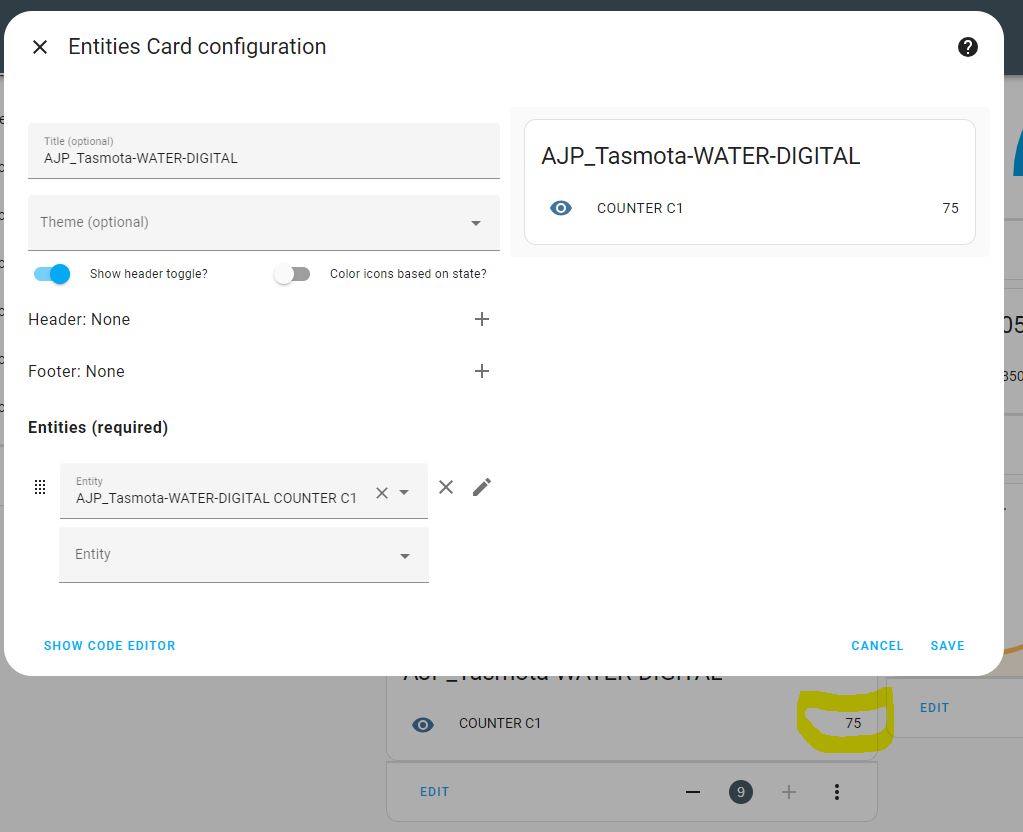
Task: Click Header: None label
Action: tap(79, 319)
